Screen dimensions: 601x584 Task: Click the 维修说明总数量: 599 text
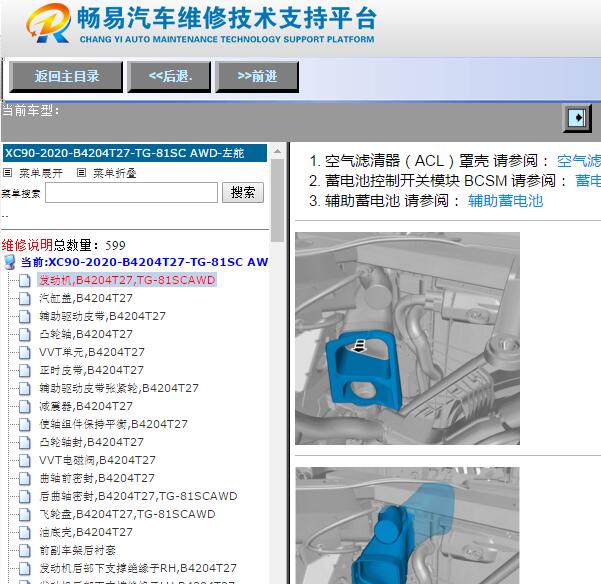(63, 245)
